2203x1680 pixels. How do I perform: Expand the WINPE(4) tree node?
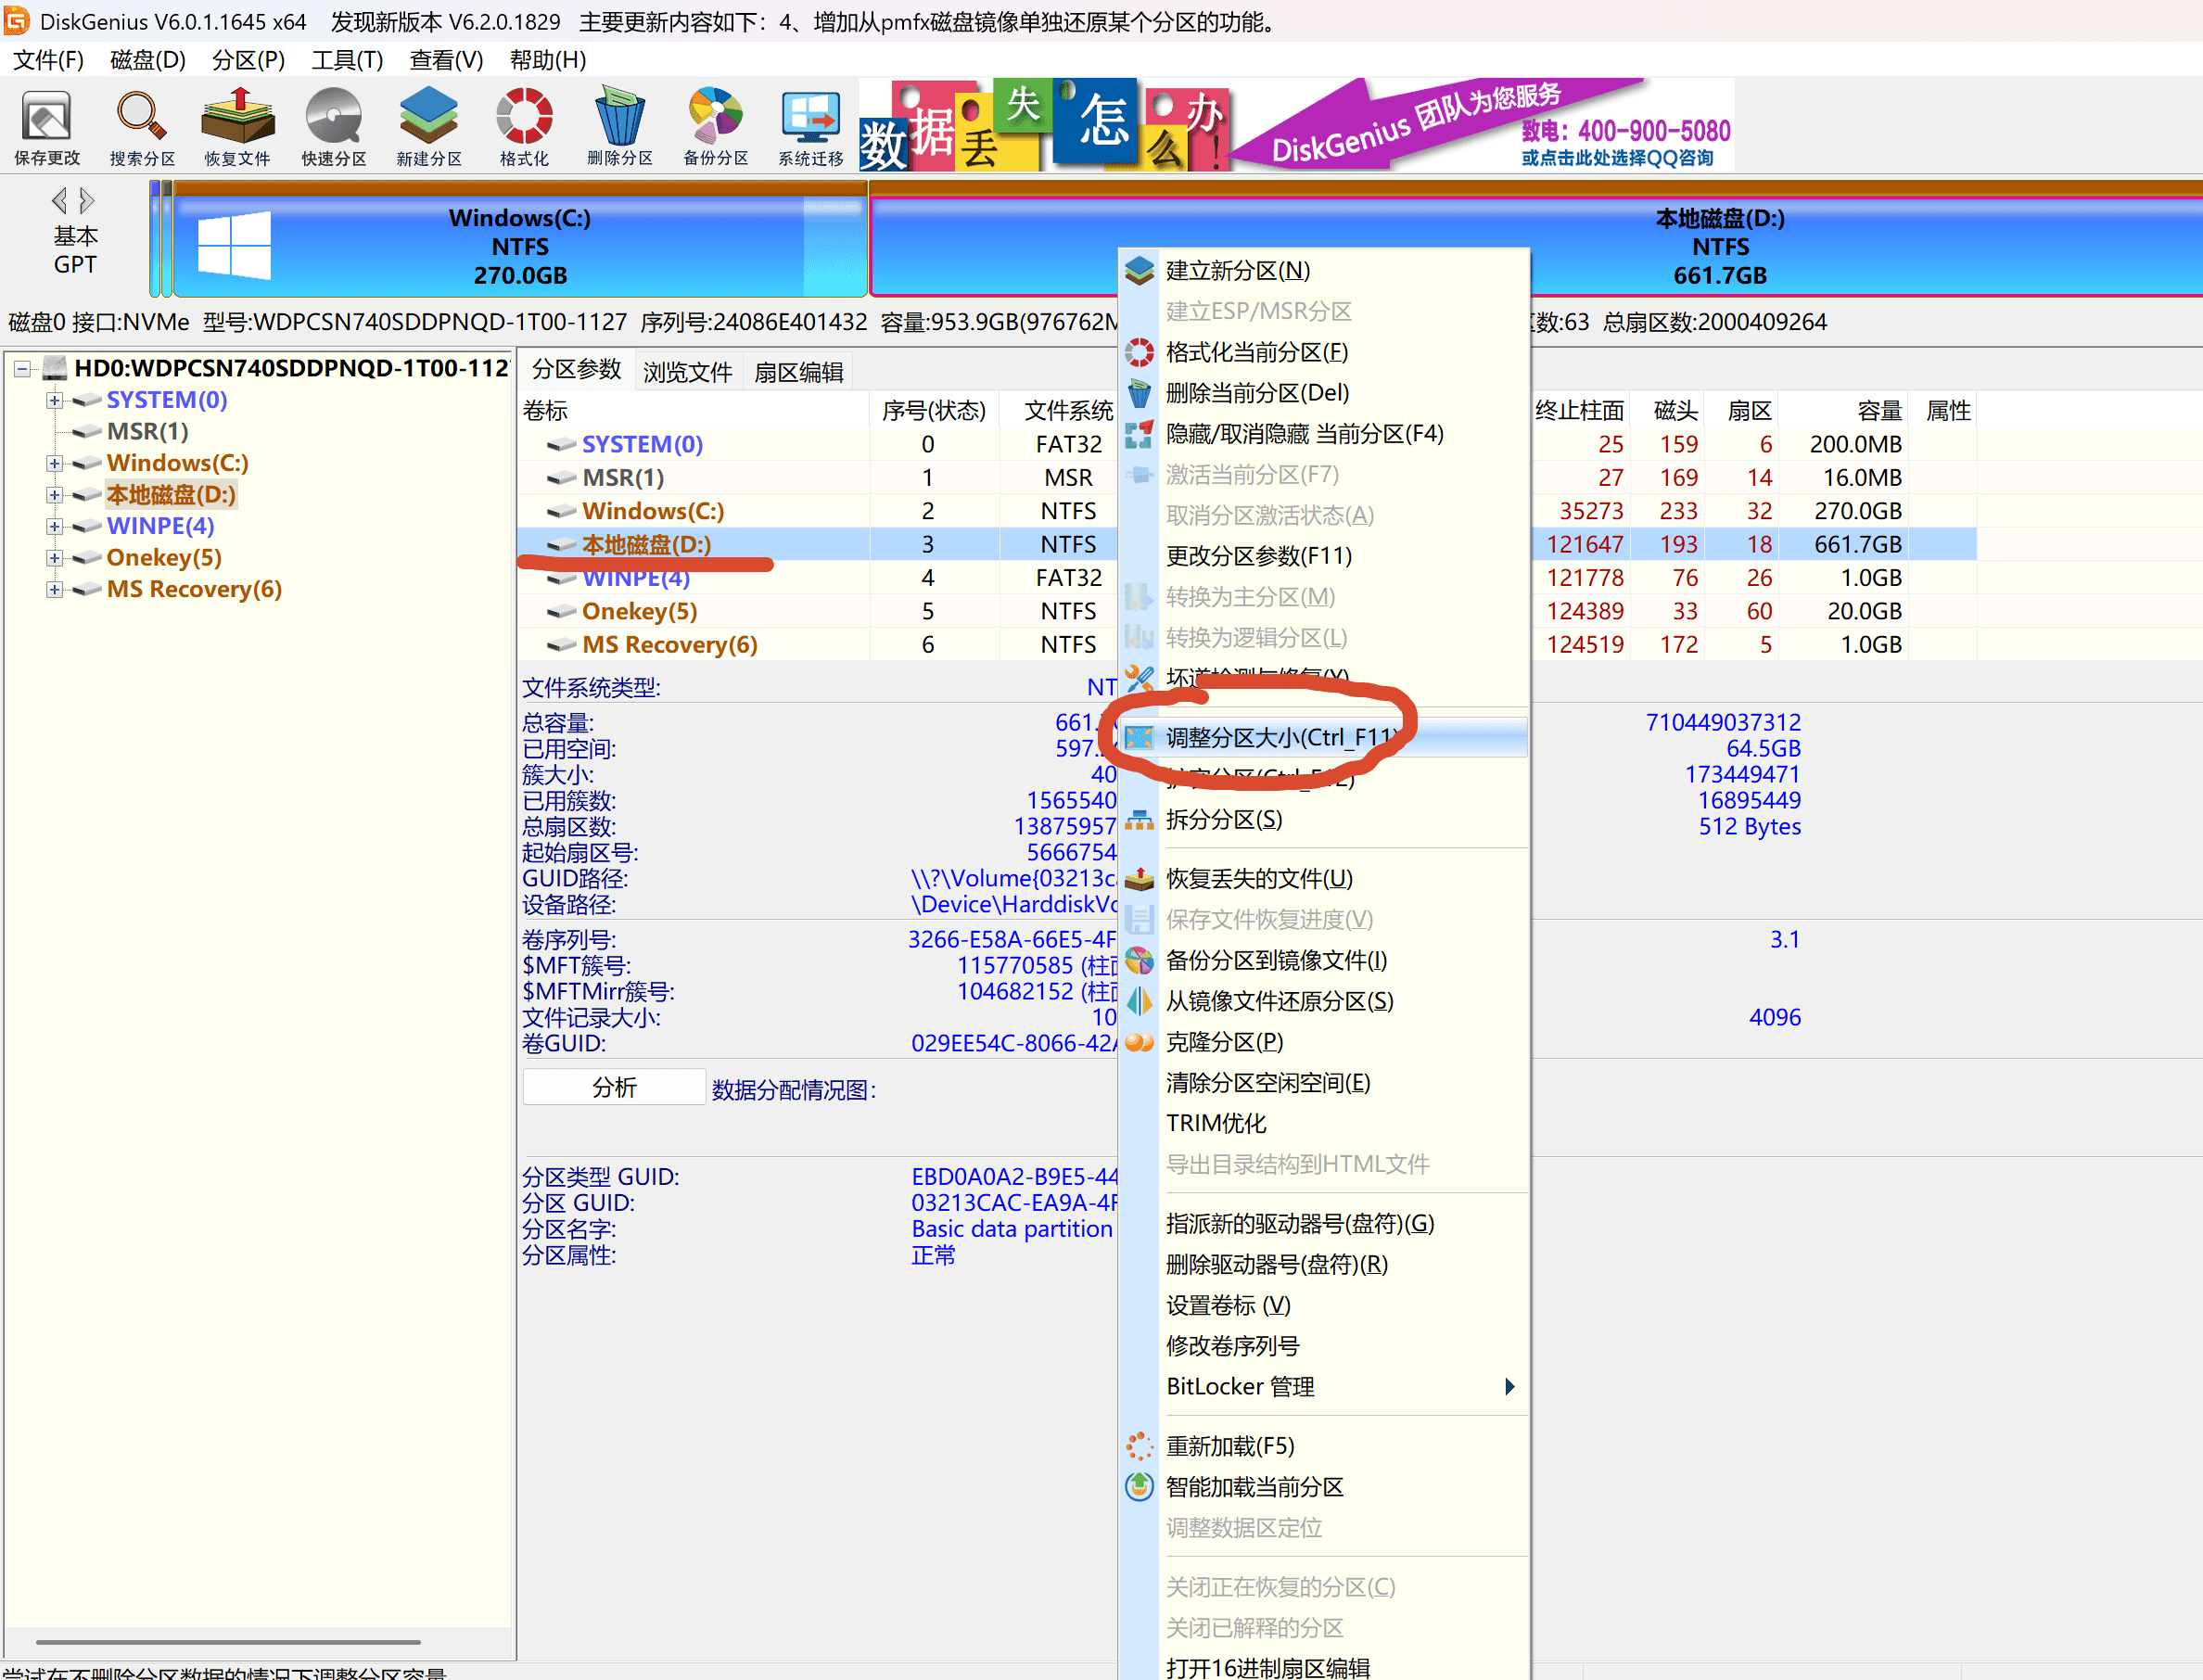coord(54,526)
